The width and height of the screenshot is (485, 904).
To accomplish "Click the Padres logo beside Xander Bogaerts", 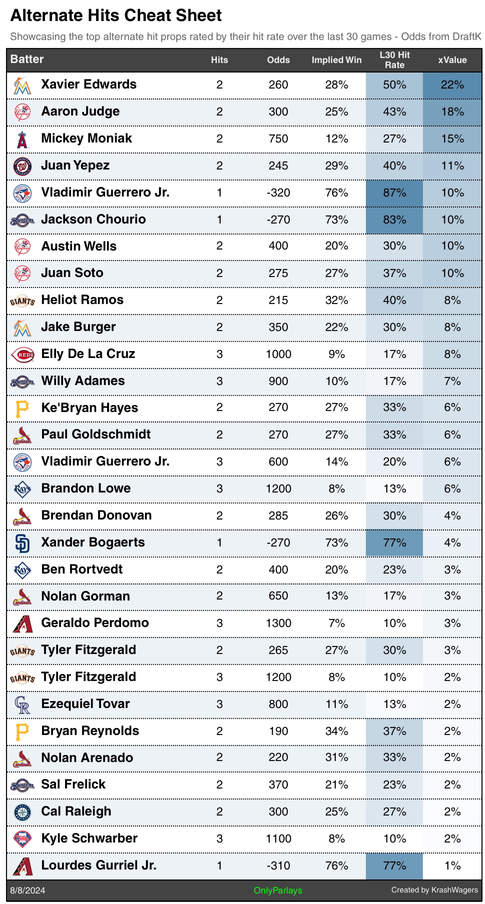I will click(22, 543).
